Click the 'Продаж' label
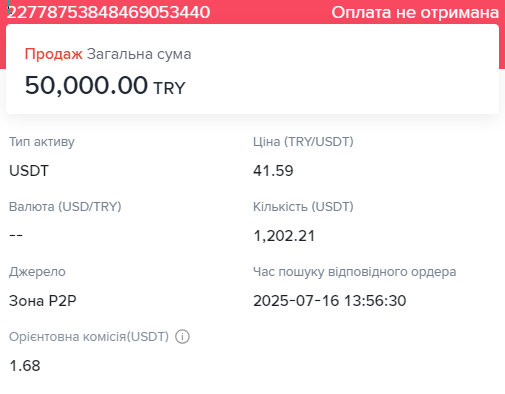The width and height of the screenshot is (505, 394). click(53, 54)
